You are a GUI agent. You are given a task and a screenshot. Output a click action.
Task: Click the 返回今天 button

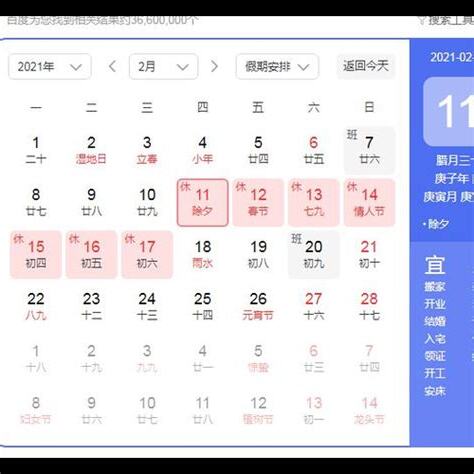coord(366,66)
